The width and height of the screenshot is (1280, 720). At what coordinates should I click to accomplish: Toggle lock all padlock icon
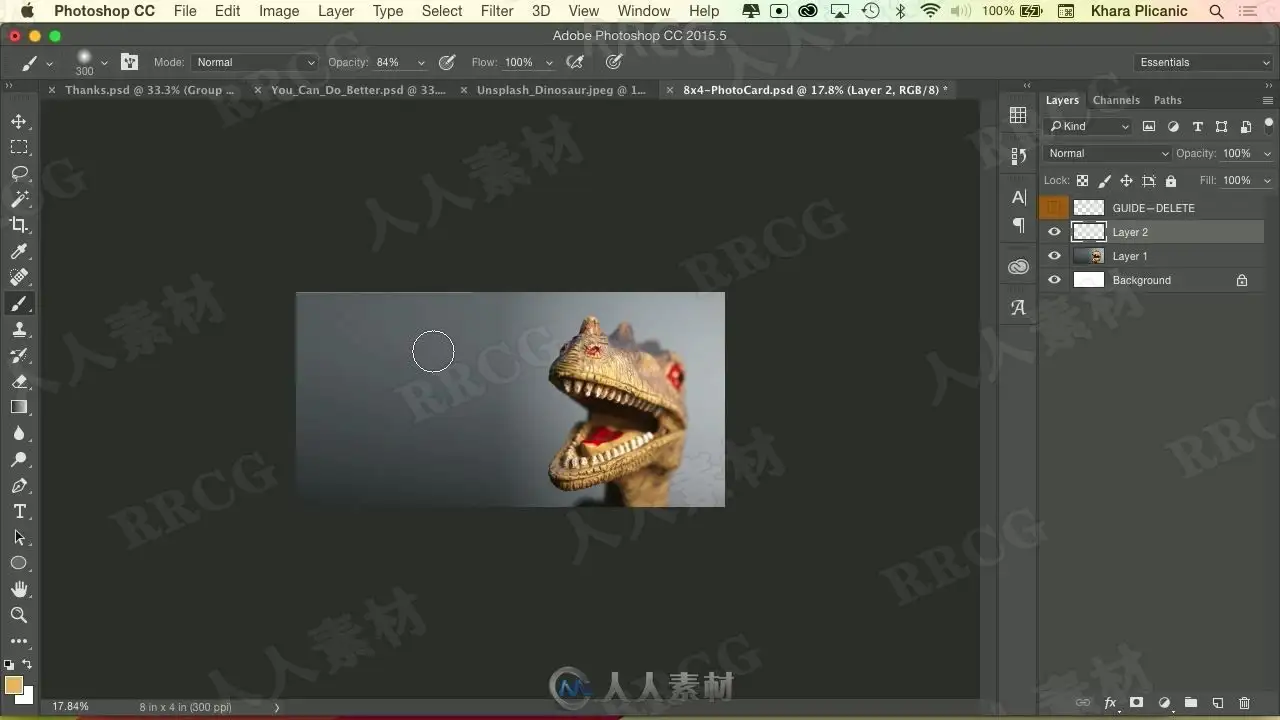coord(1171,181)
